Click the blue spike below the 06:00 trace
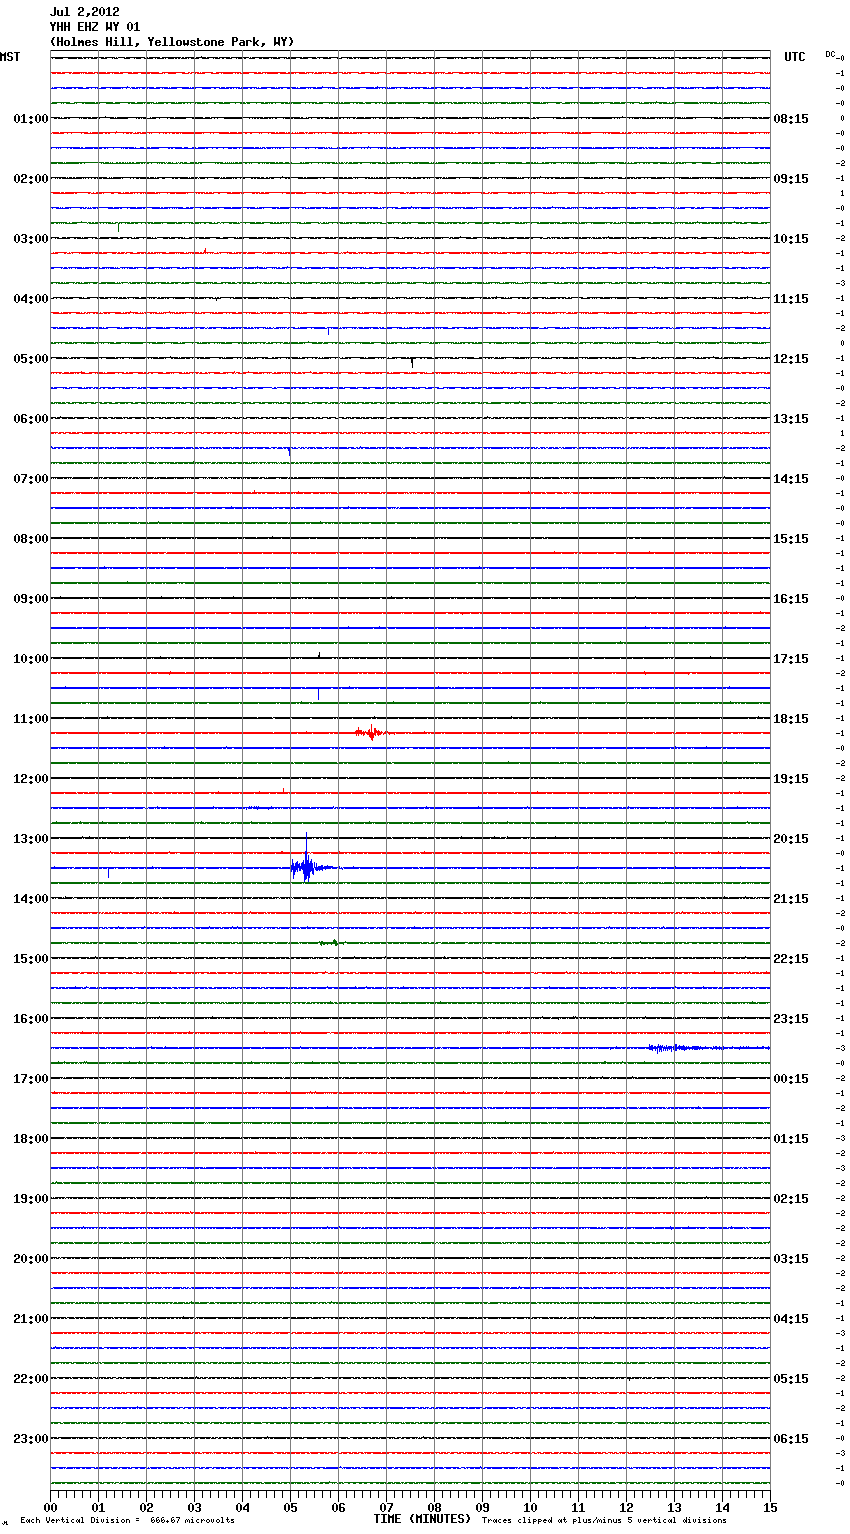Viewport: 850px width, 1534px height. [x=290, y=452]
